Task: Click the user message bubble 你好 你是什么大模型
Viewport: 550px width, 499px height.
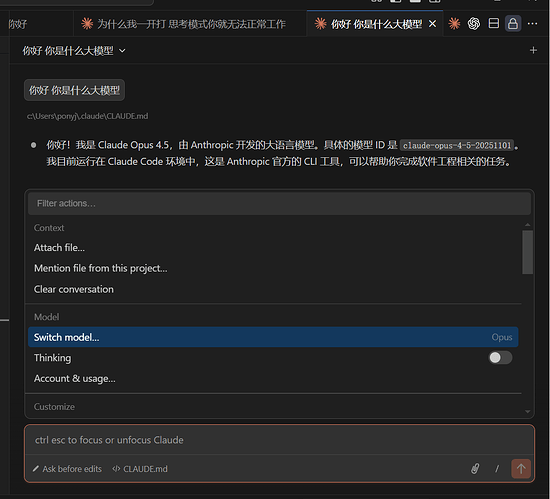Action: click(x=74, y=90)
